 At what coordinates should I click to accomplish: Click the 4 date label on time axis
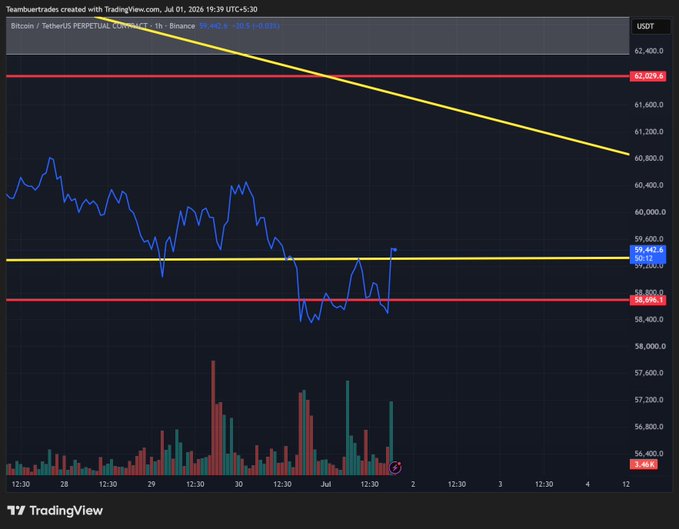click(588, 484)
